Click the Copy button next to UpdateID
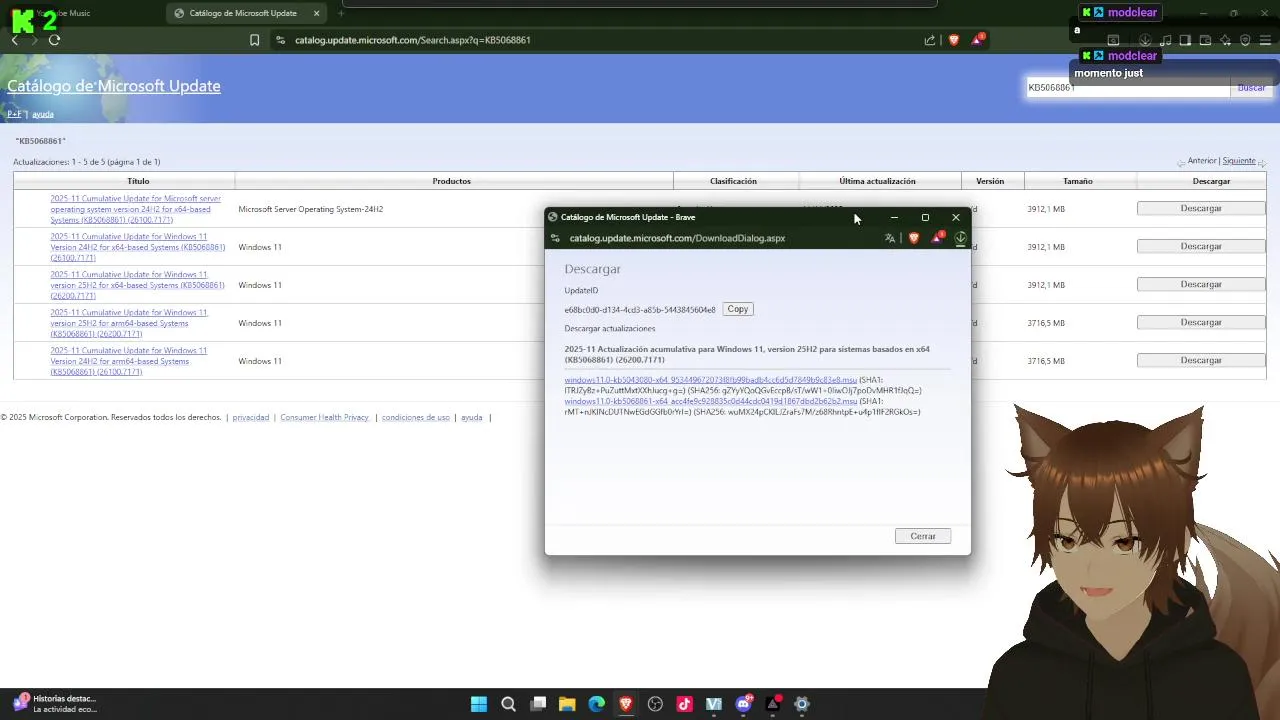This screenshot has width=1280, height=720. point(738,309)
